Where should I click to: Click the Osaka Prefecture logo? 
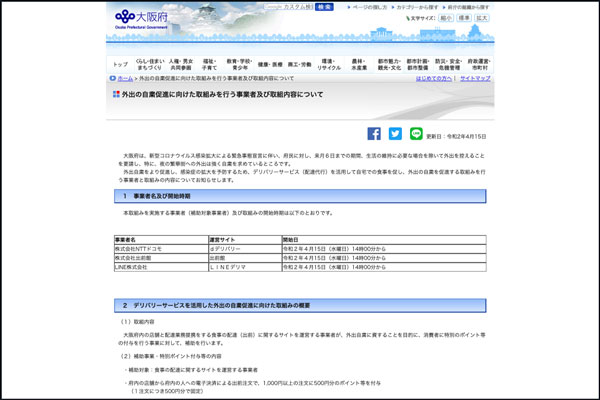pyautogui.click(x=139, y=18)
